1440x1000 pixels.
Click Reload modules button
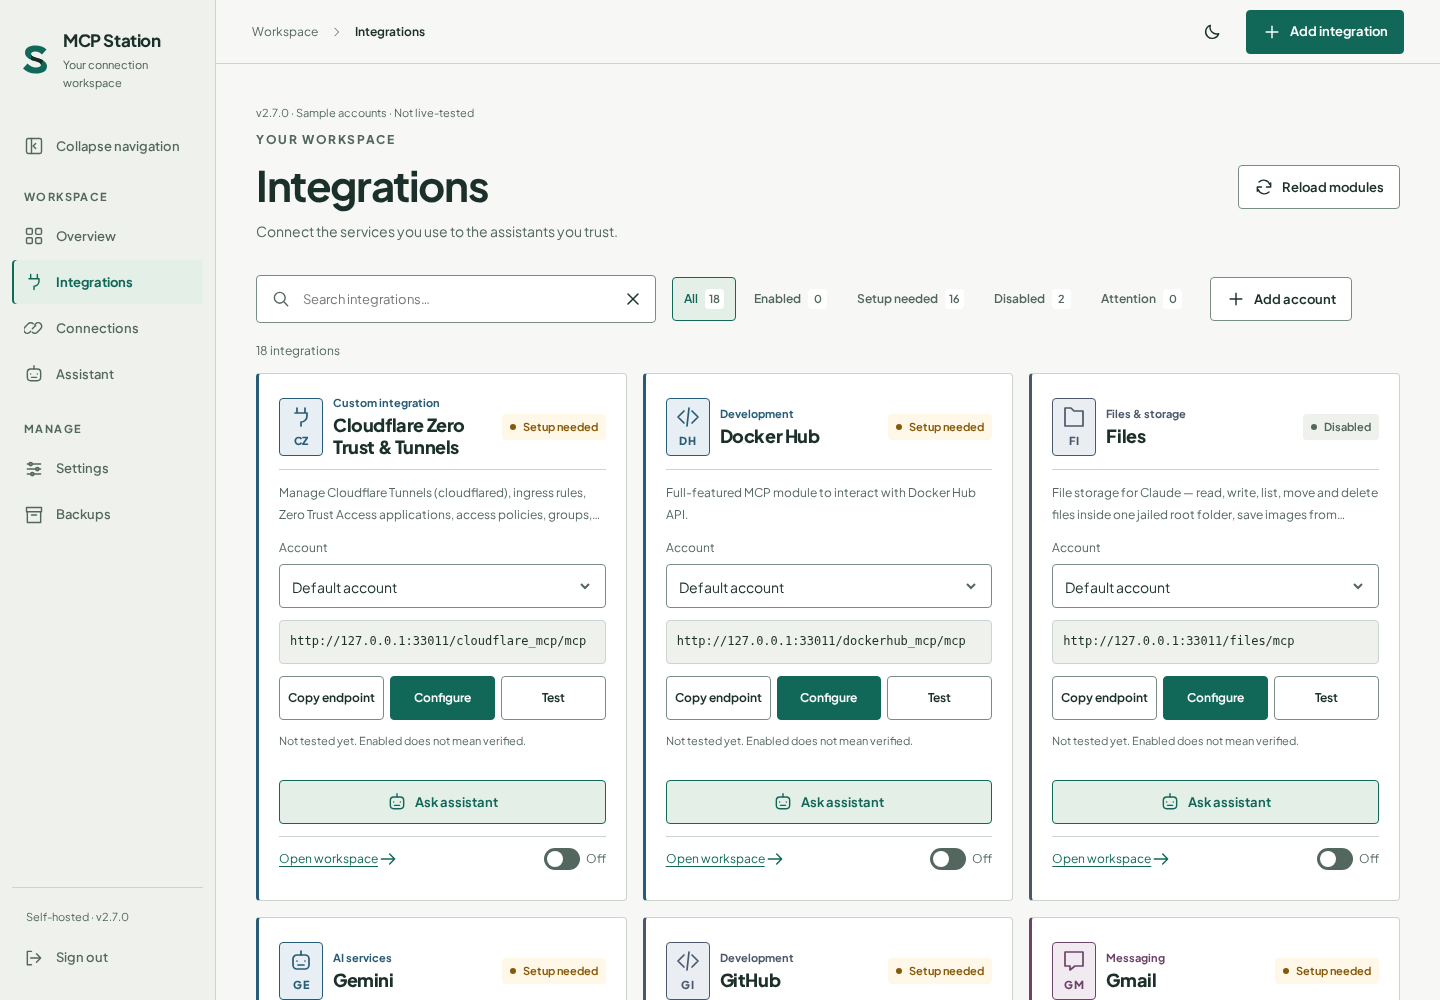(x=1319, y=187)
